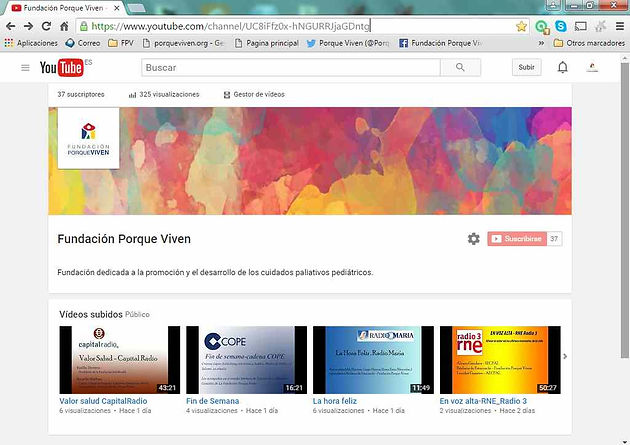Open the account avatar menu

click(x=592, y=67)
